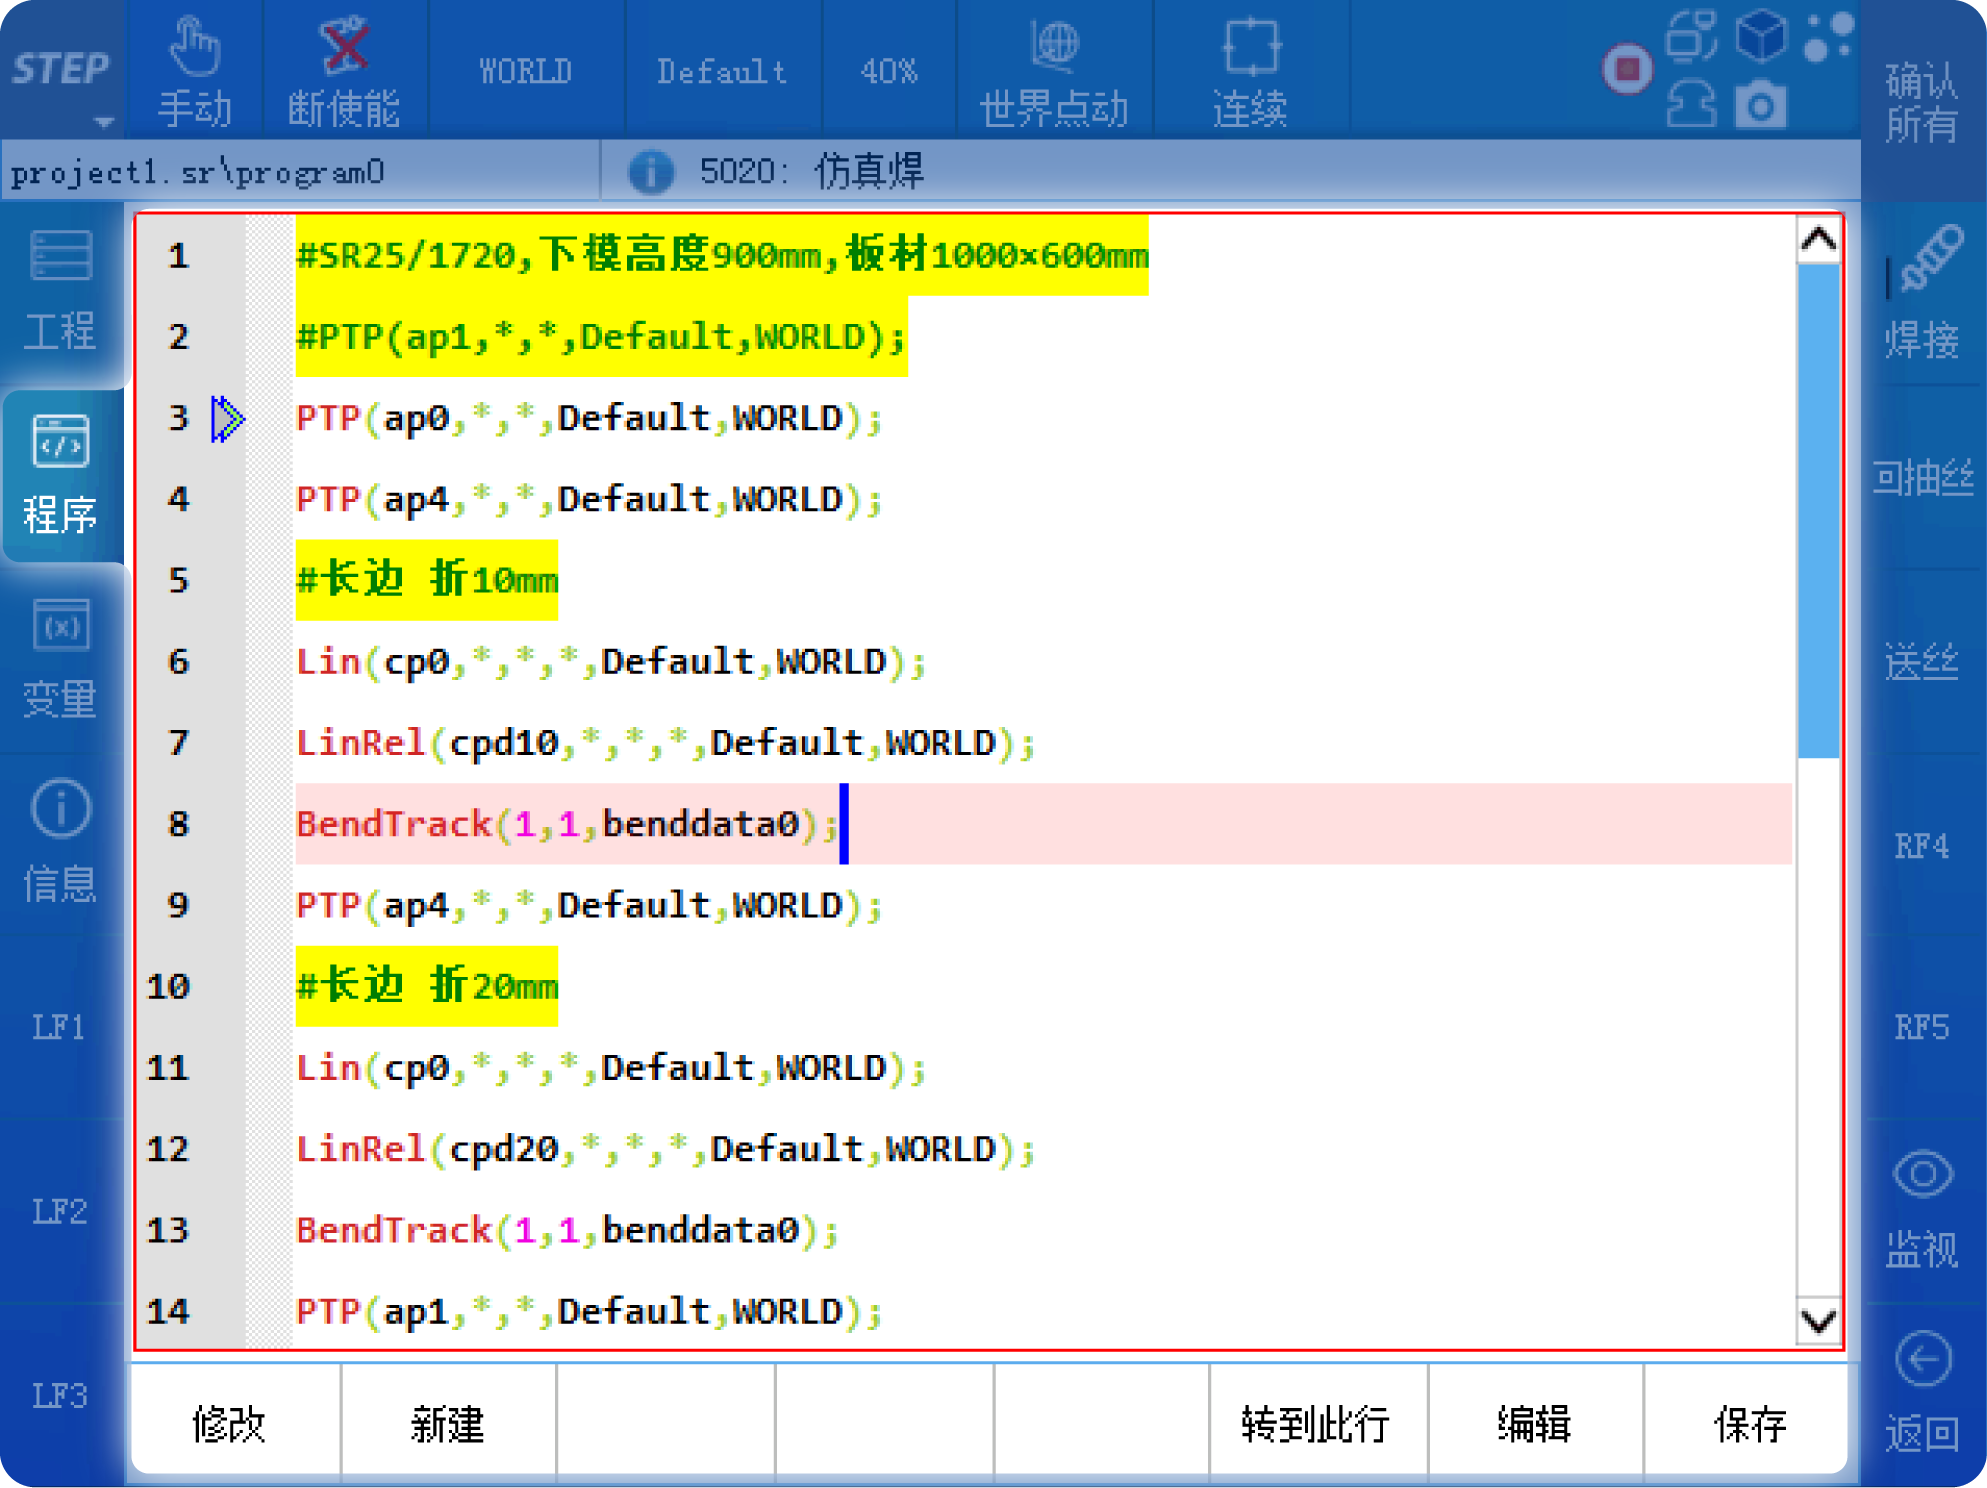Select line 2 #PTP(ap1 comment
This screenshot has height=1488, width=1987.
pyautogui.click(x=601, y=337)
